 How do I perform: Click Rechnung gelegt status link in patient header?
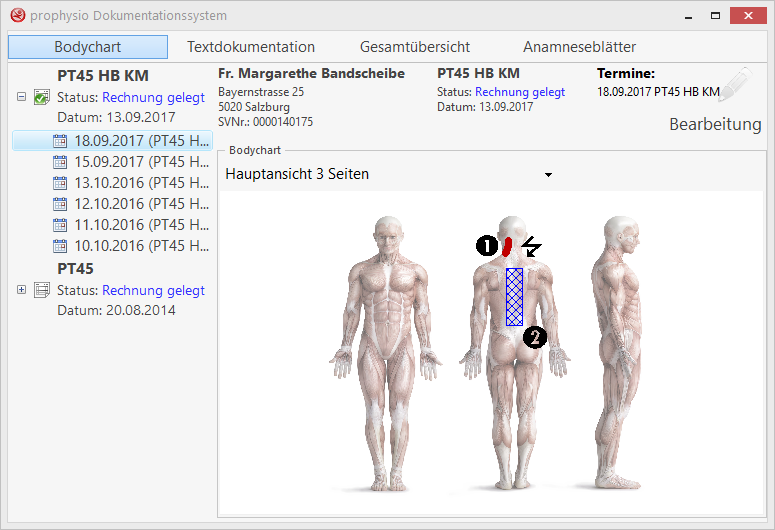coord(519,92)
